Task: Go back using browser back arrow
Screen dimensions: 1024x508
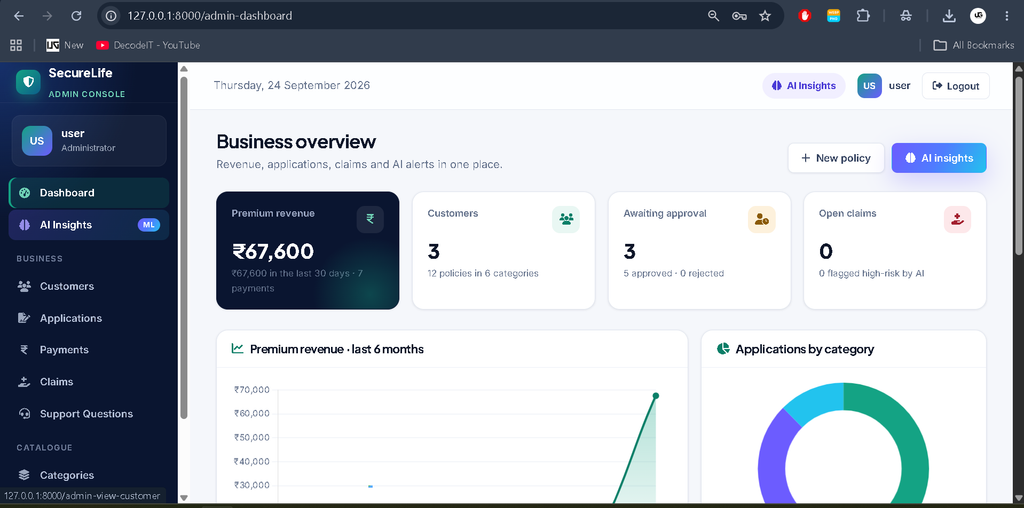Action: pos(18,16)
